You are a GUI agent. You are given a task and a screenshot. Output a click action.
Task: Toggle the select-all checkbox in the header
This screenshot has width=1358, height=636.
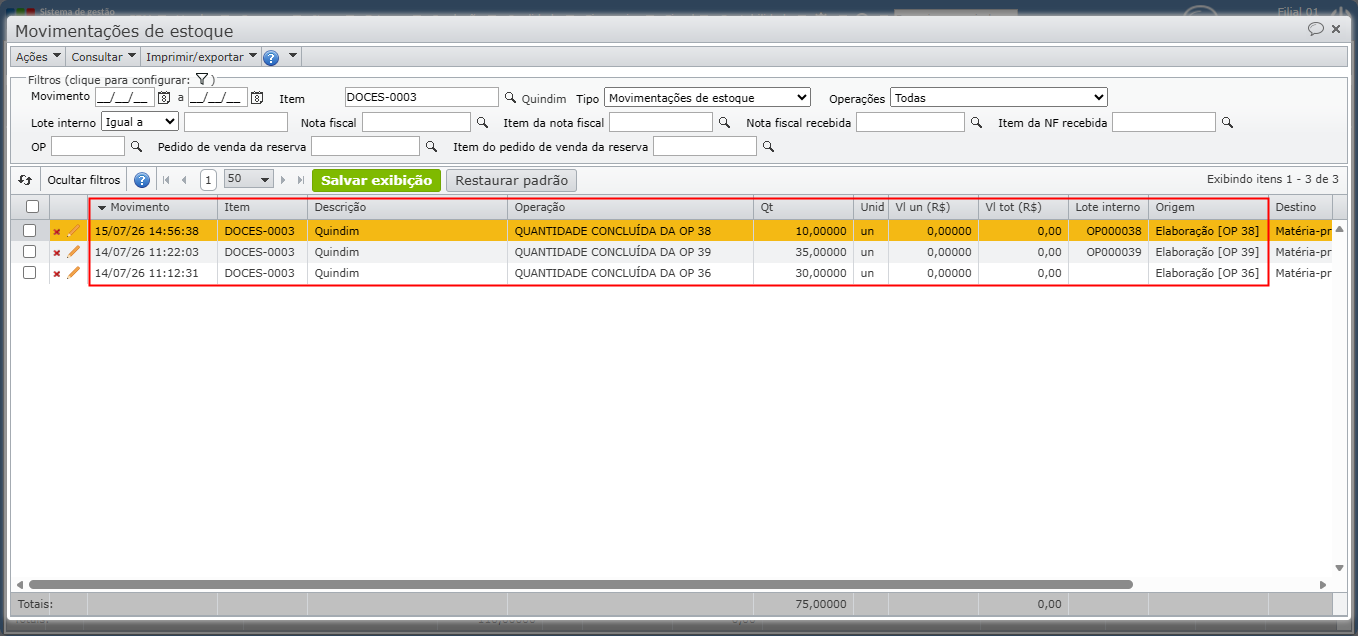click(x=32, y=207)
